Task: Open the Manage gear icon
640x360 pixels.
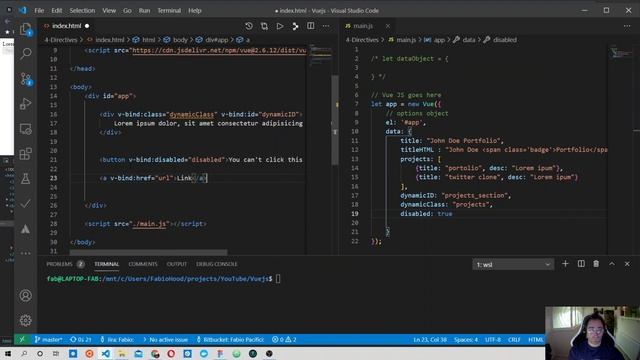Action: coord(26,320)
